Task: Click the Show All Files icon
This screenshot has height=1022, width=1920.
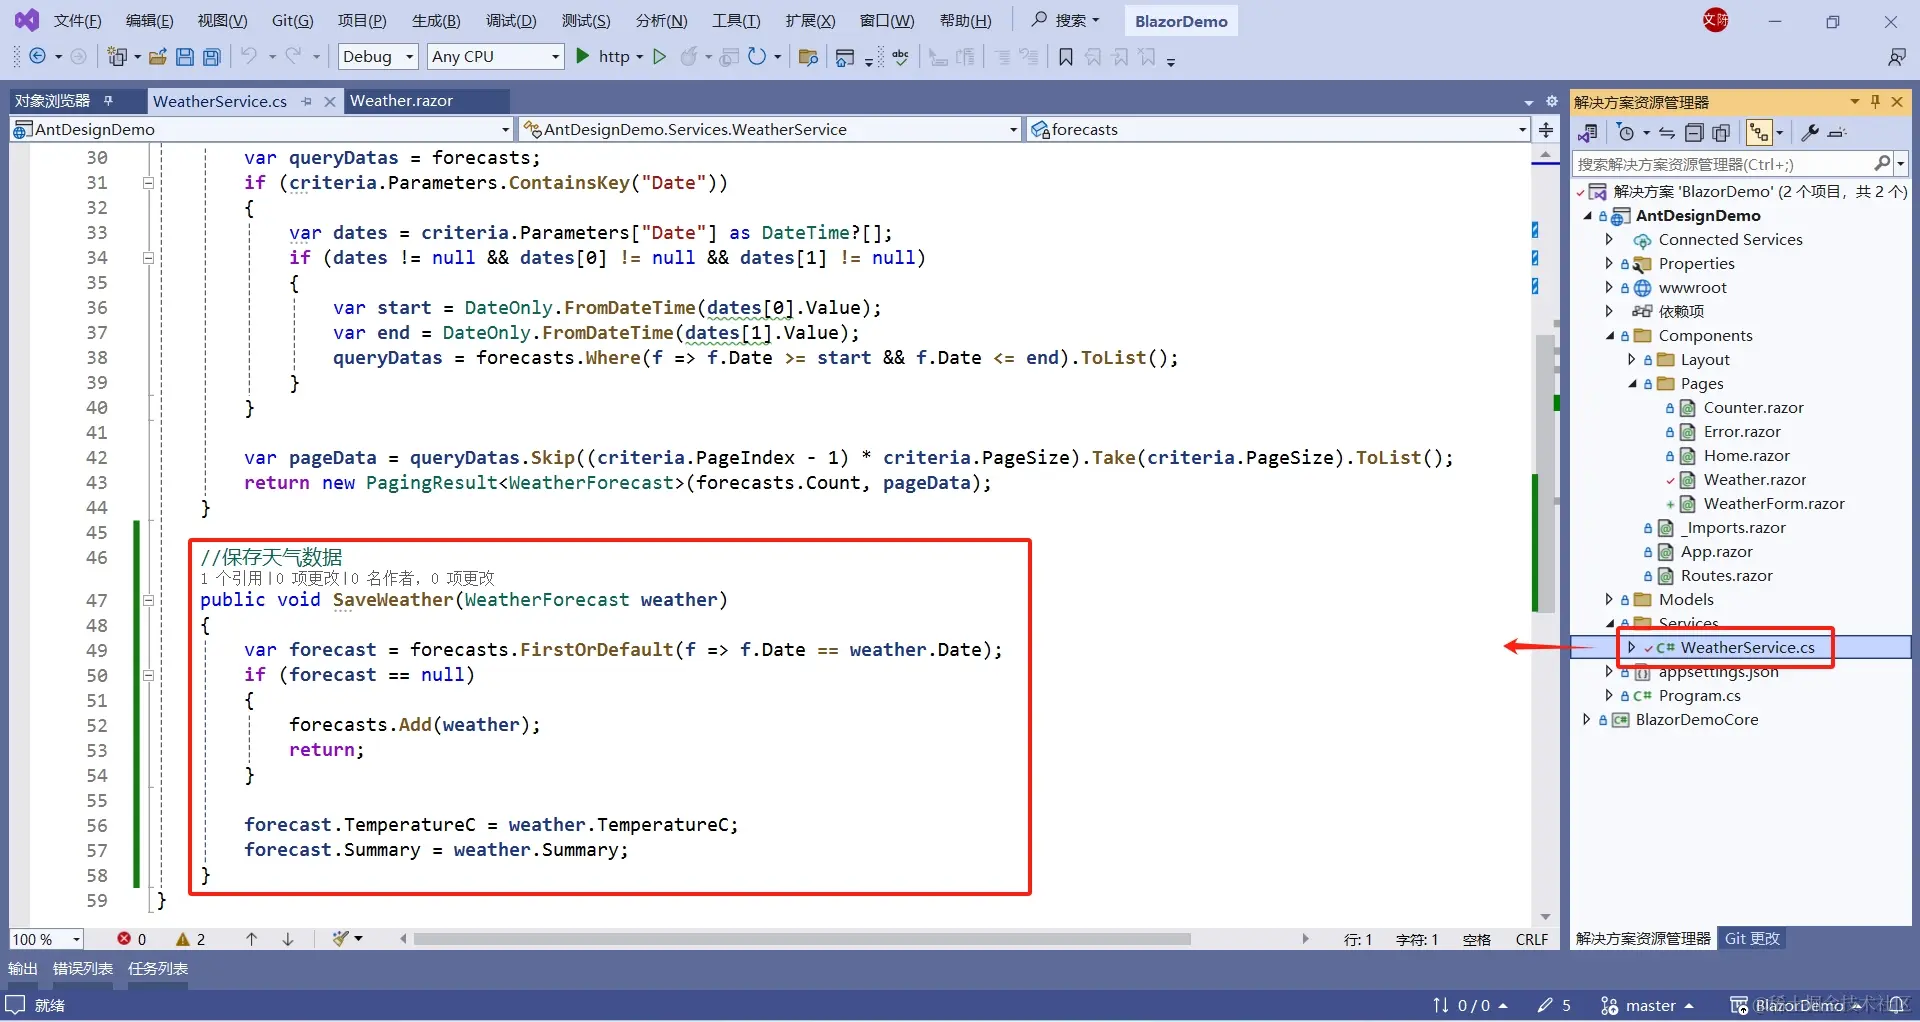Action: pyautogui.click(x=1721, y=133)
